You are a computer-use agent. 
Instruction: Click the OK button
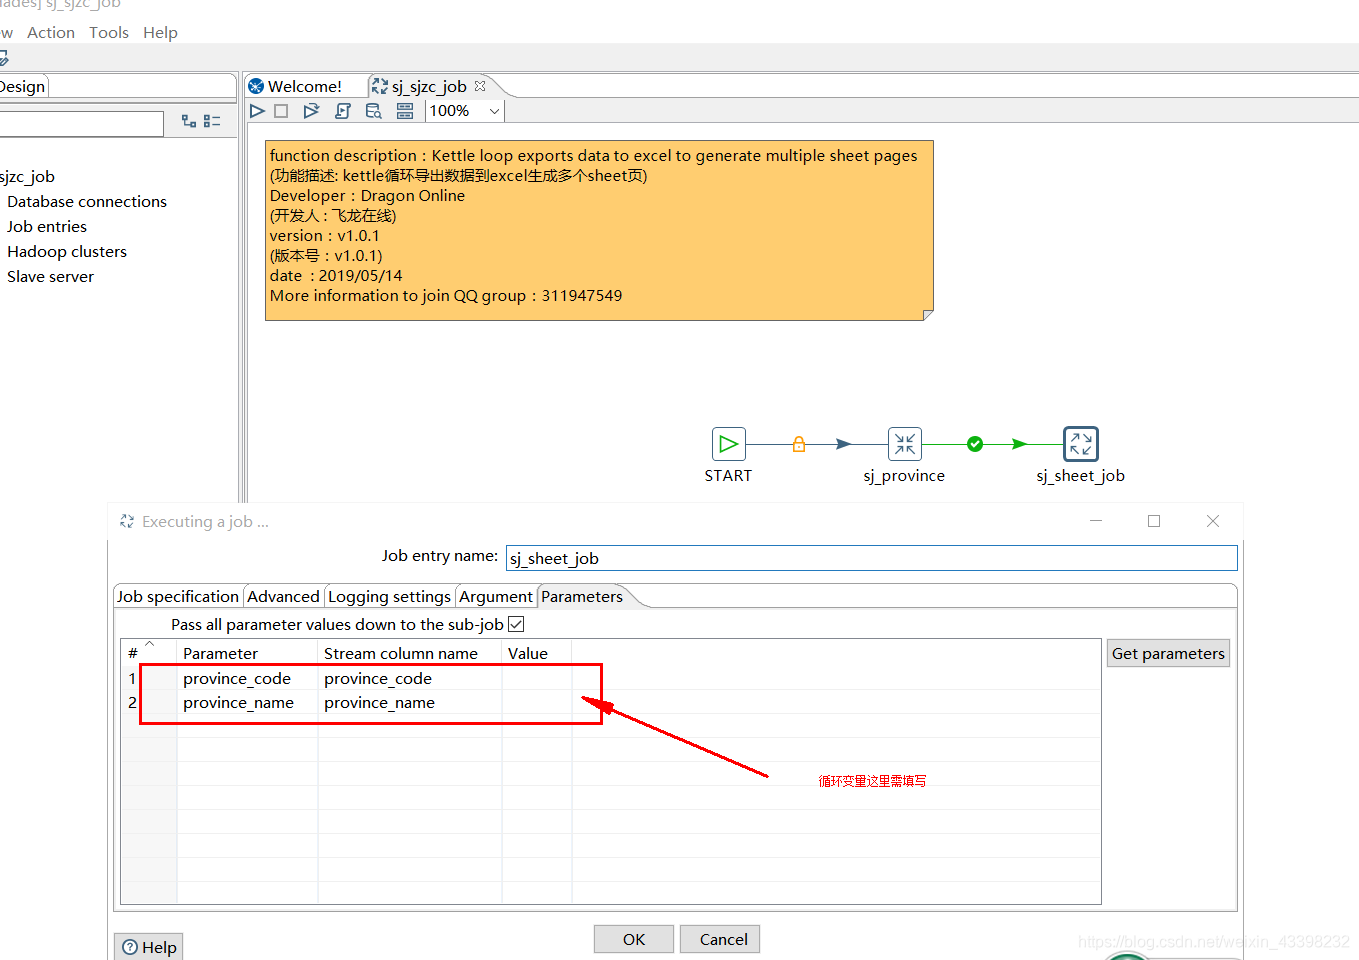coord(634,939)
